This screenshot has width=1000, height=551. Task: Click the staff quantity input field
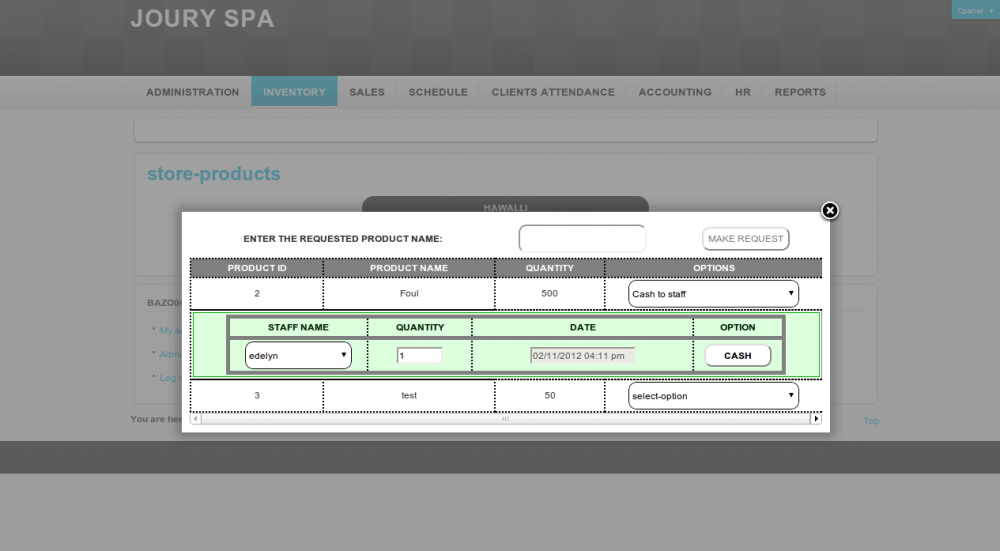[x=419, y=355]
